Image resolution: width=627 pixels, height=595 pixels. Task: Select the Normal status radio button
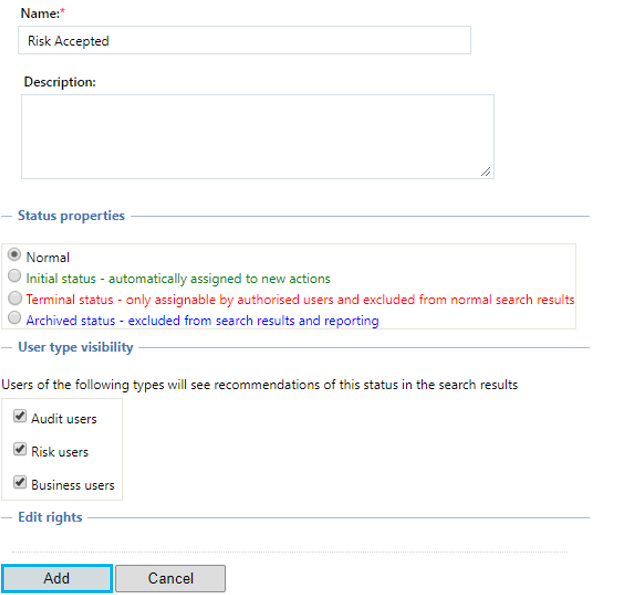pyautogui.click(x=15, y=255)
